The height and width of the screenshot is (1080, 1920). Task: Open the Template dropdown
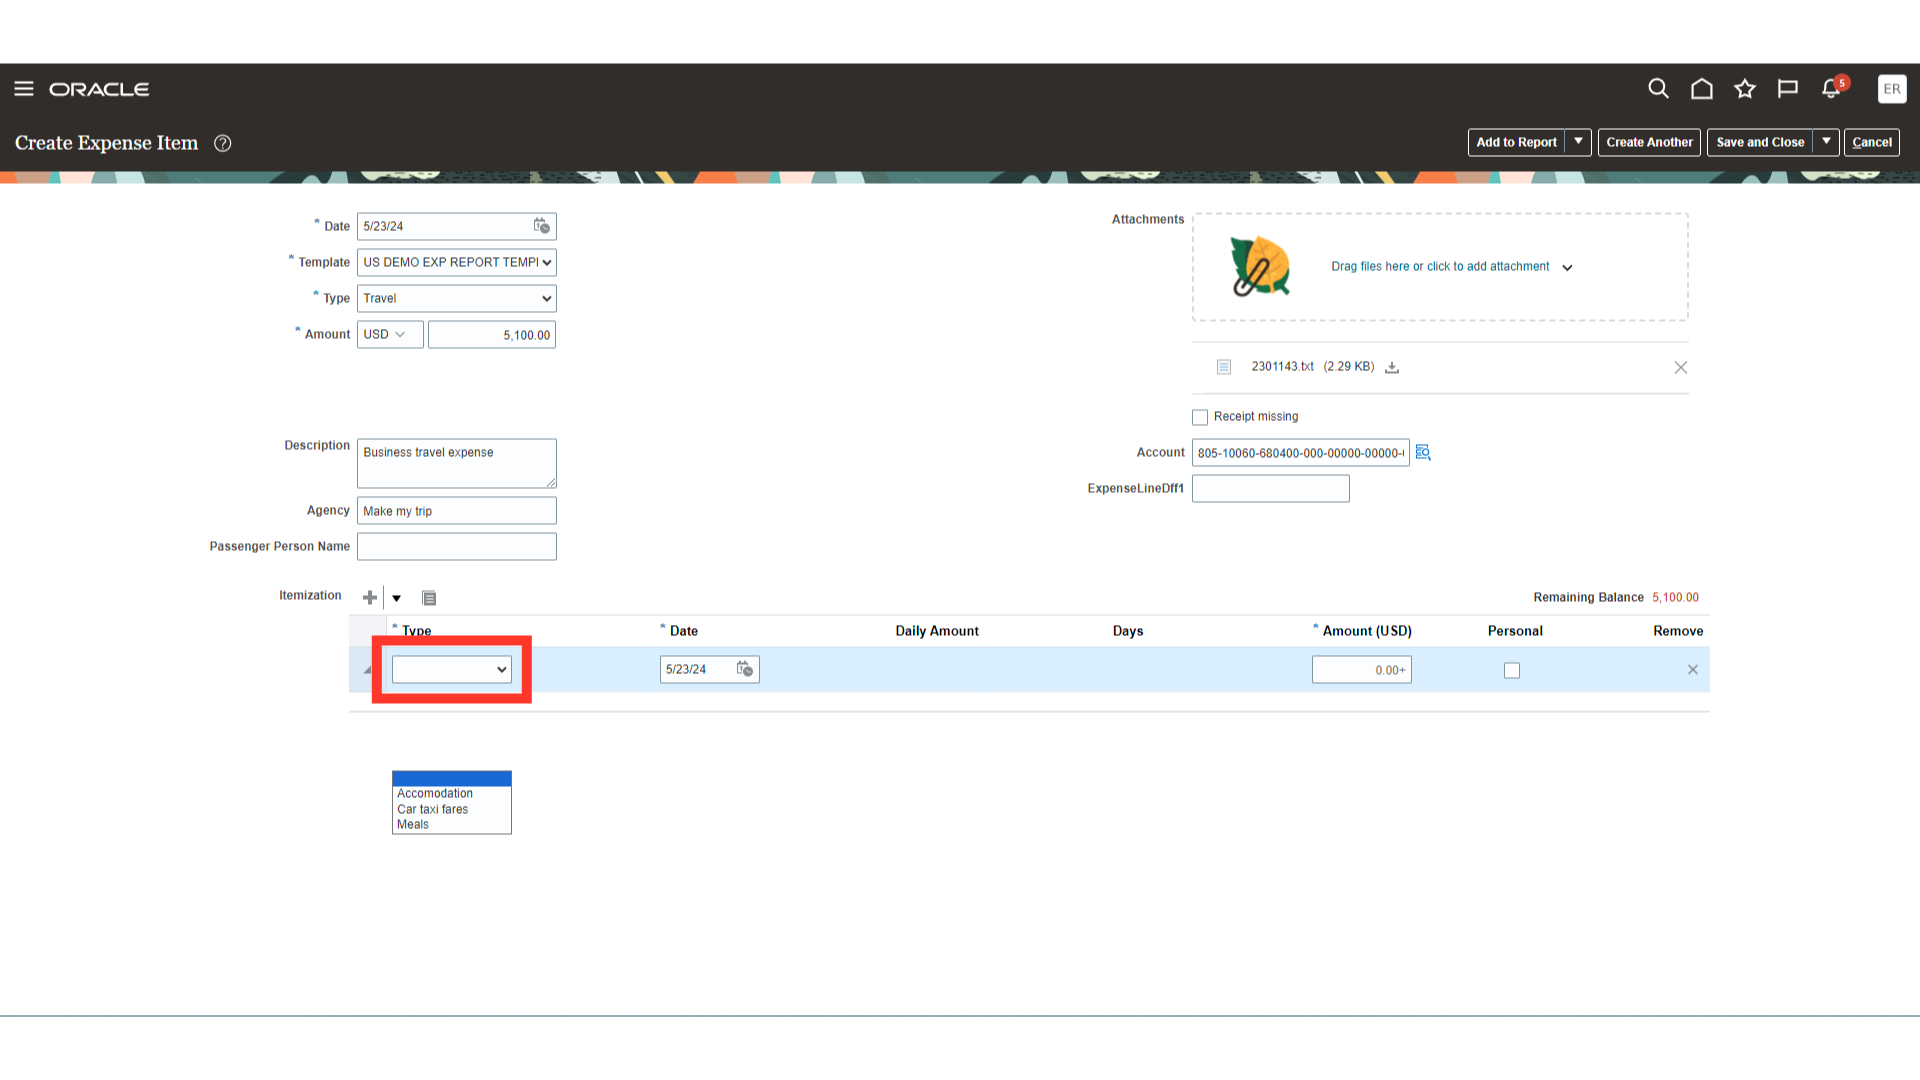pos(457,262)
